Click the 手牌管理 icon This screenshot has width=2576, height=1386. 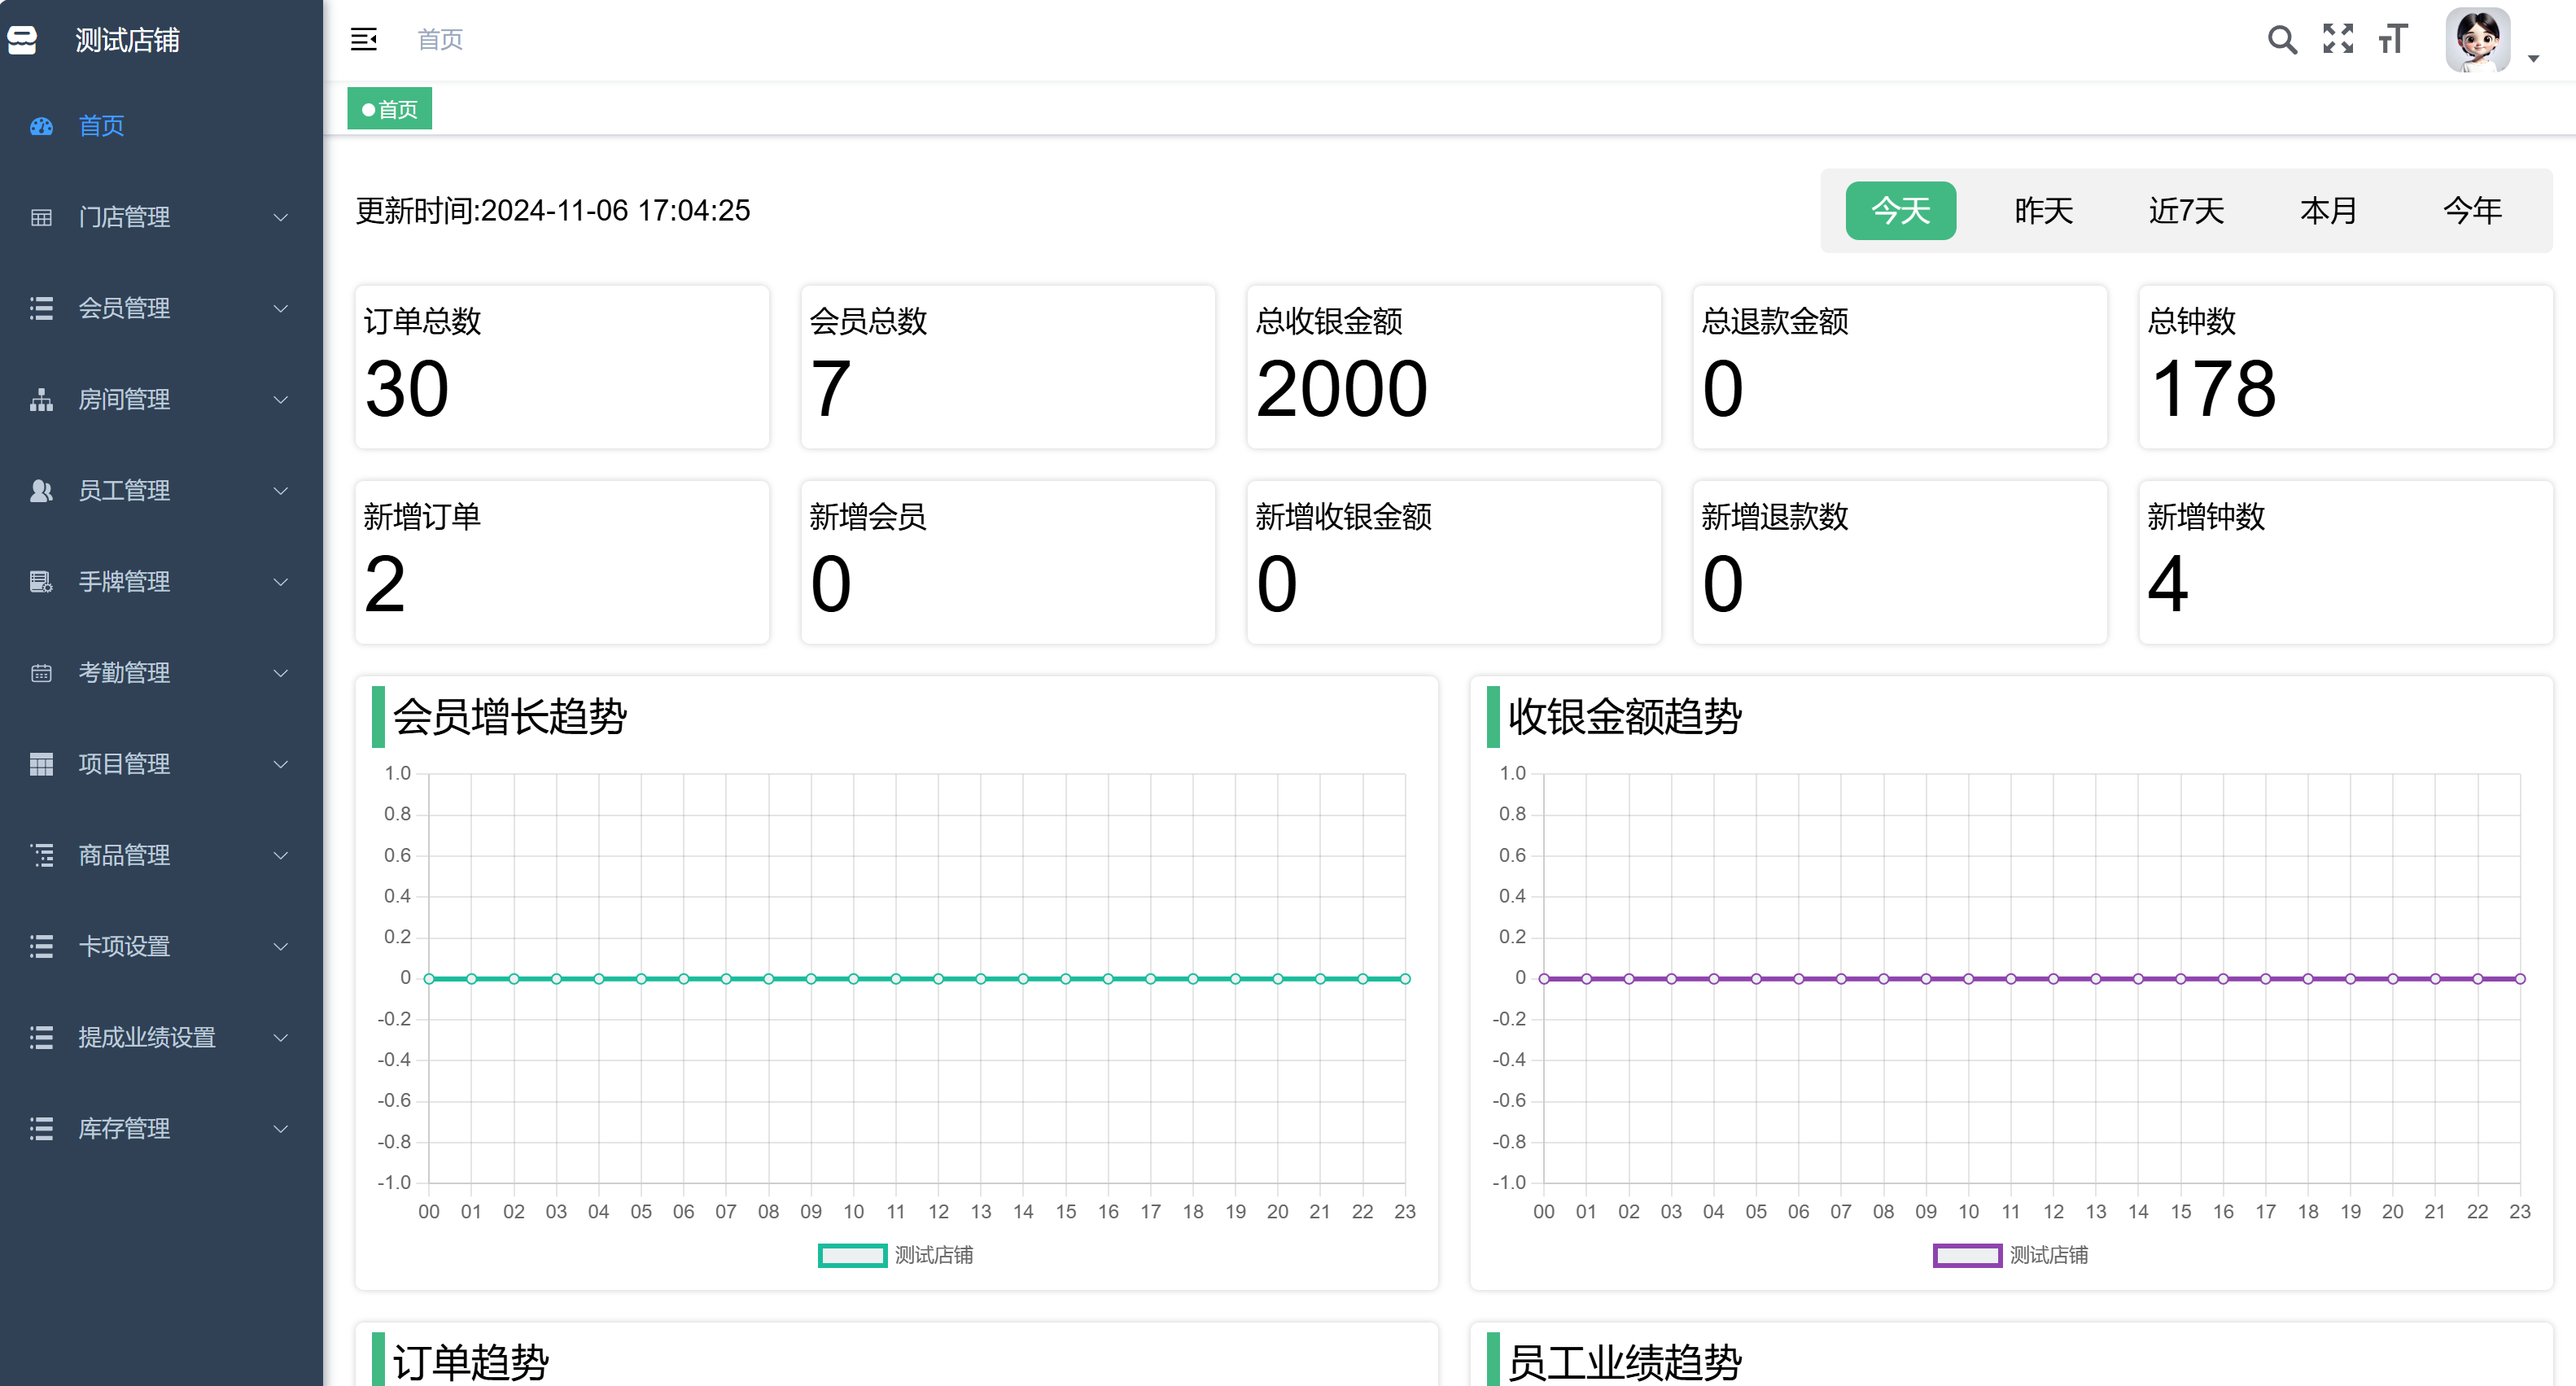[x=41, y=581]
